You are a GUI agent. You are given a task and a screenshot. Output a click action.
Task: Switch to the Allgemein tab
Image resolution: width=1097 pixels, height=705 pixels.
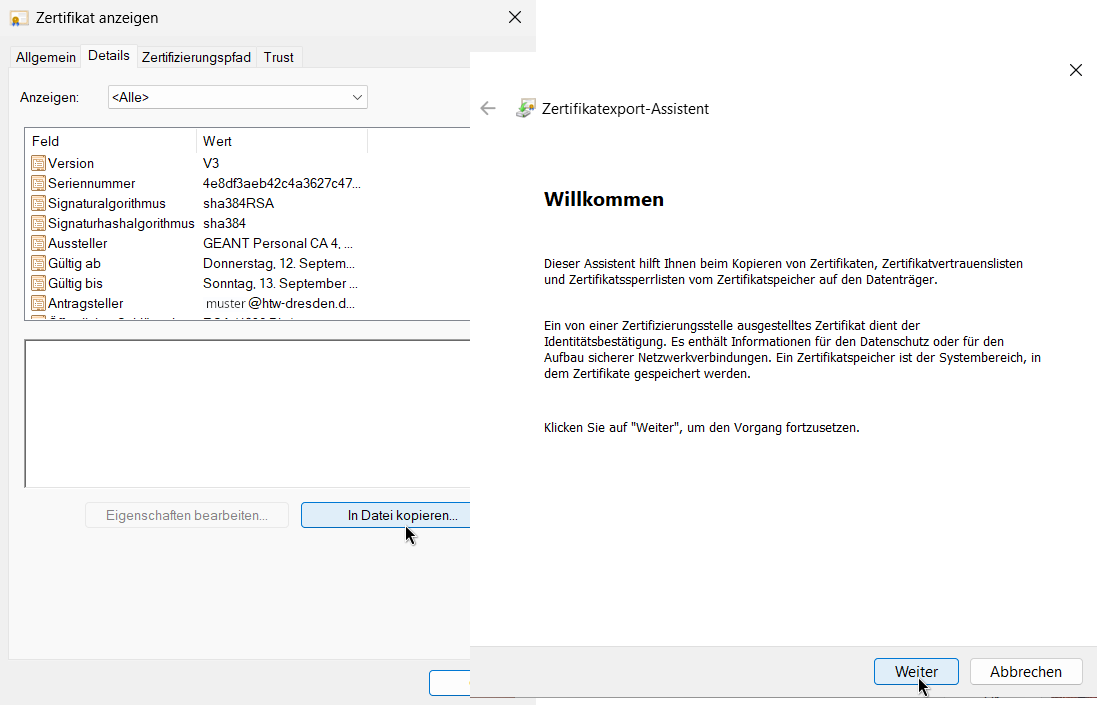(46, 57)
